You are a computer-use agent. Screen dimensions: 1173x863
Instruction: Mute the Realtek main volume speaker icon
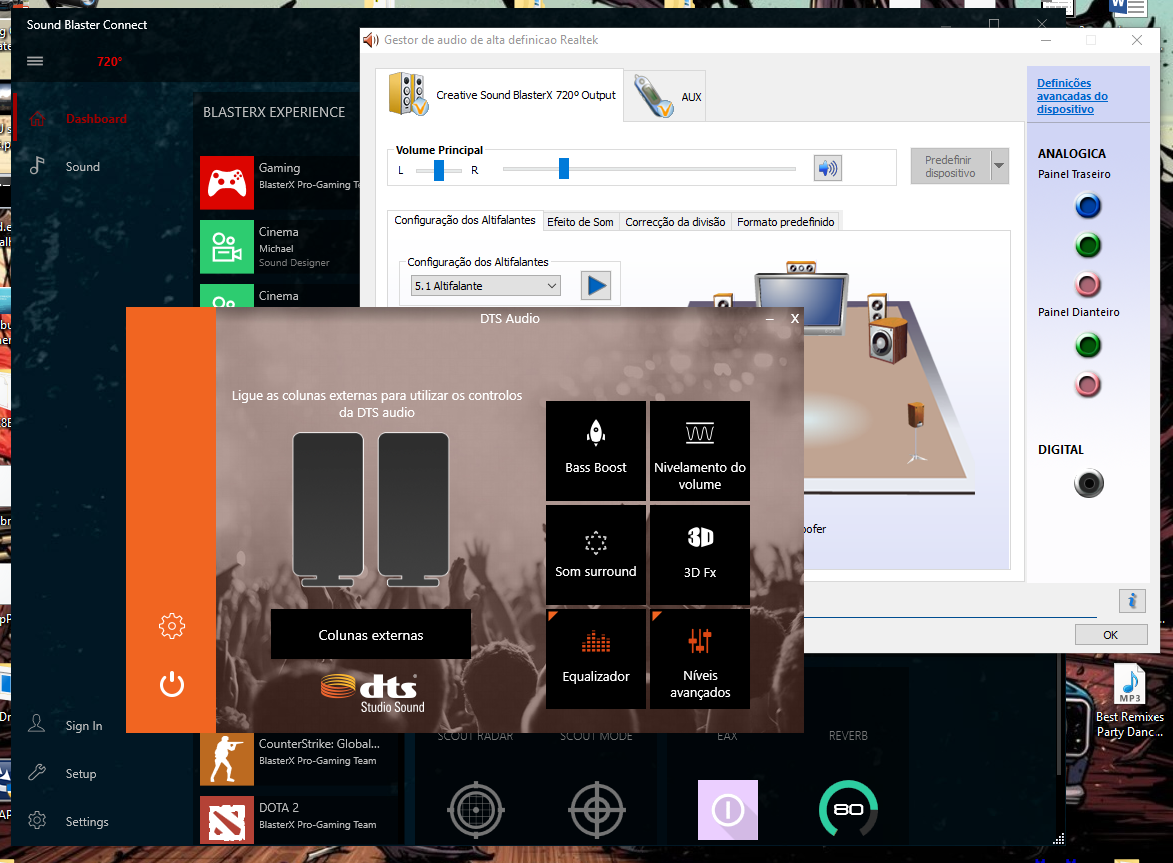[x=827, y=168]
